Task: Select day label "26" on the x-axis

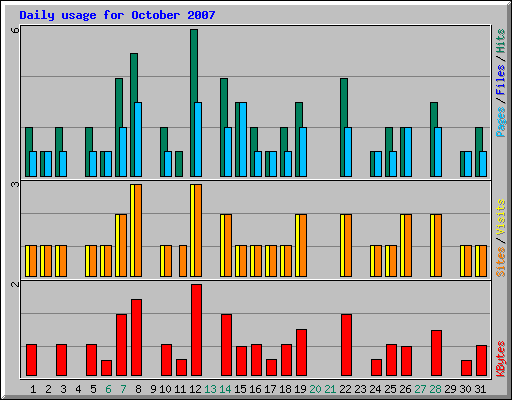Action: tap(405, 389)
